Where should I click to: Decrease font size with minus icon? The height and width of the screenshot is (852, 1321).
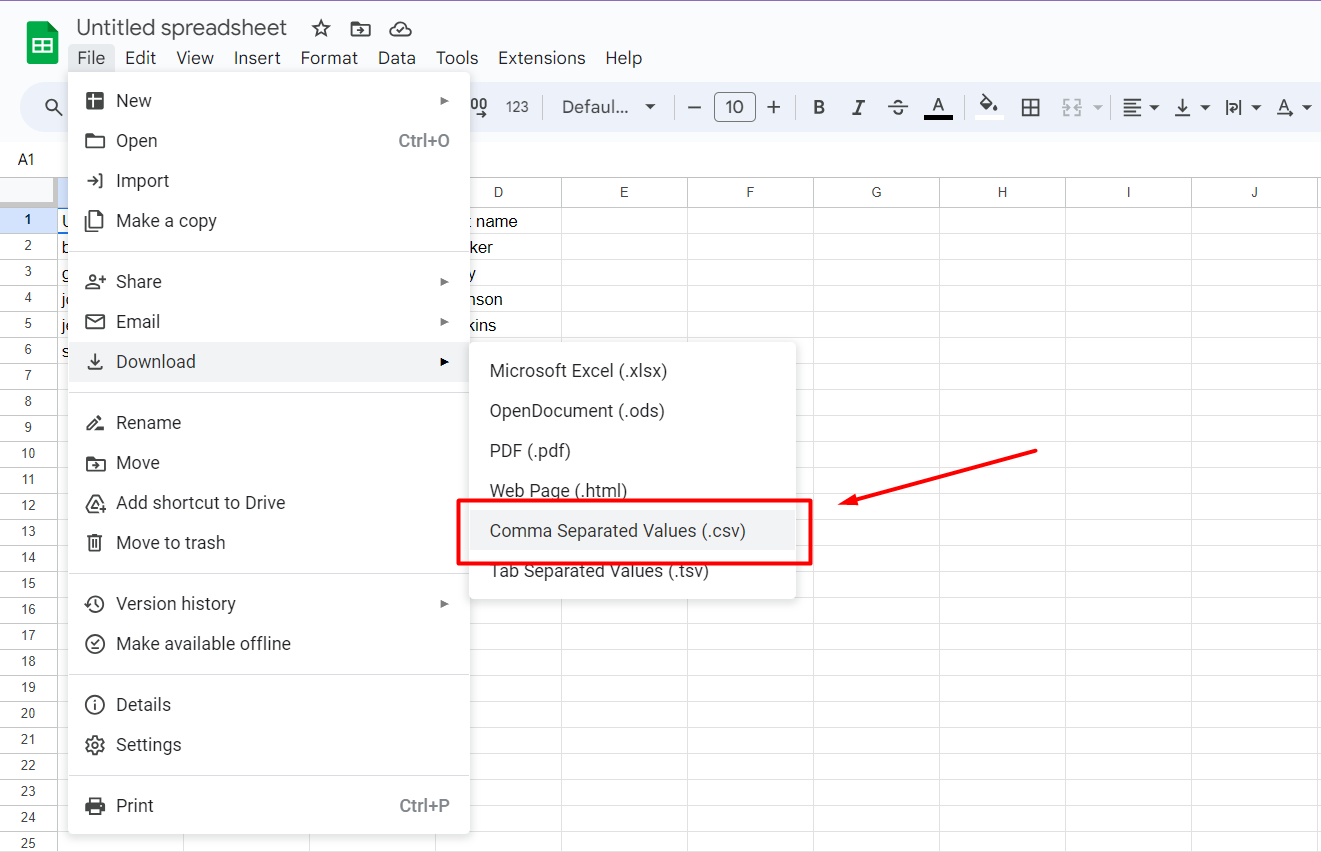(x=695, y=107)
